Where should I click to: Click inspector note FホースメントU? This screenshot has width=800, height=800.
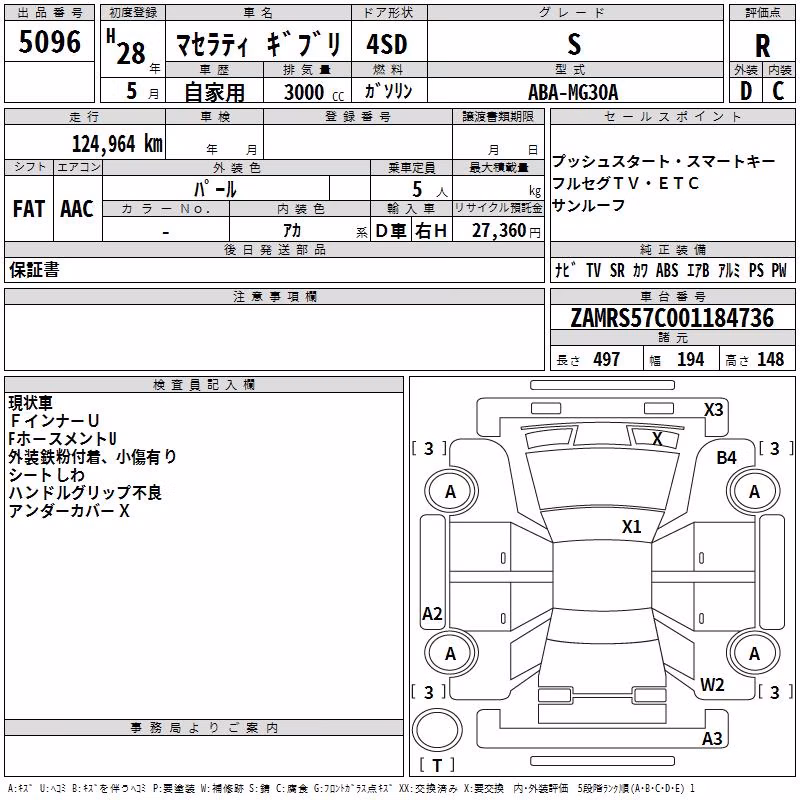pos(62,439)
